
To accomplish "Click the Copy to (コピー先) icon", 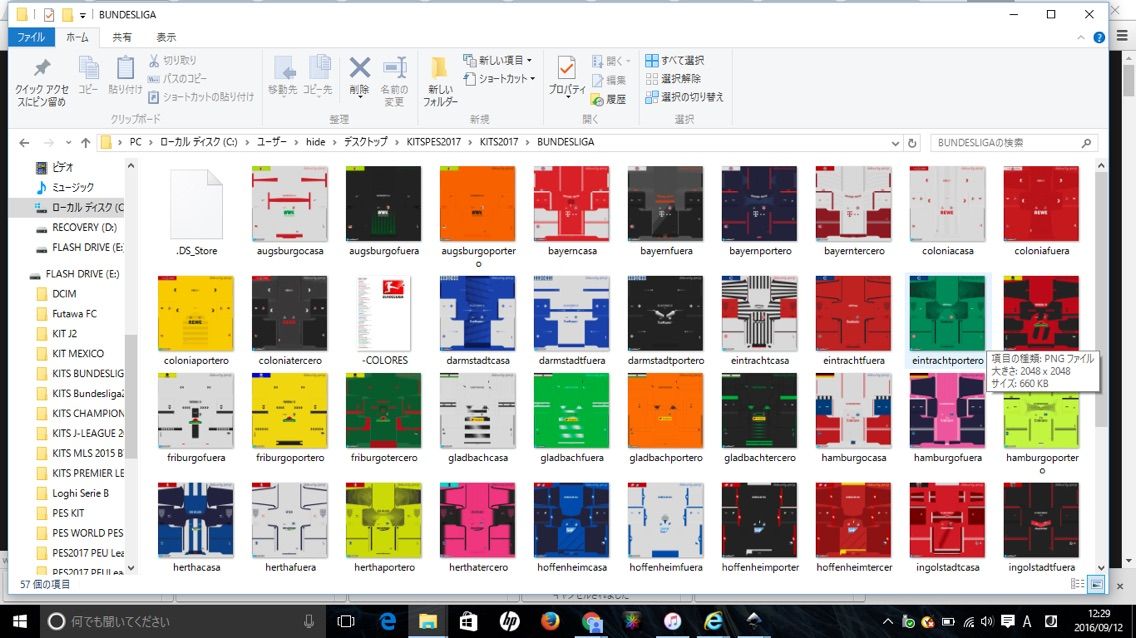I will point(318,69).
